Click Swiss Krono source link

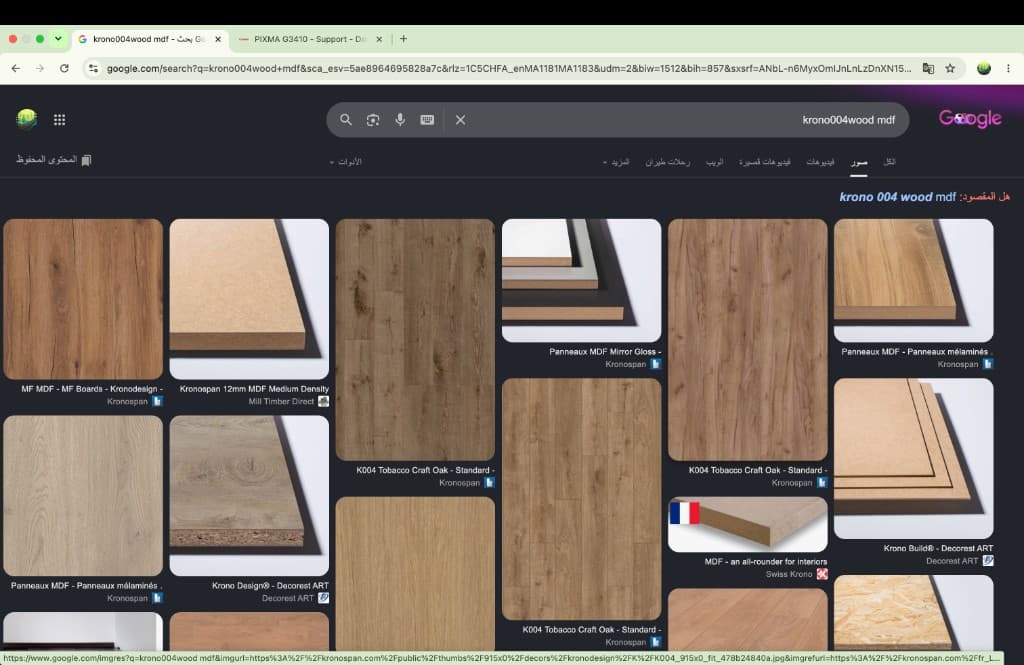[x=789, y=574]
